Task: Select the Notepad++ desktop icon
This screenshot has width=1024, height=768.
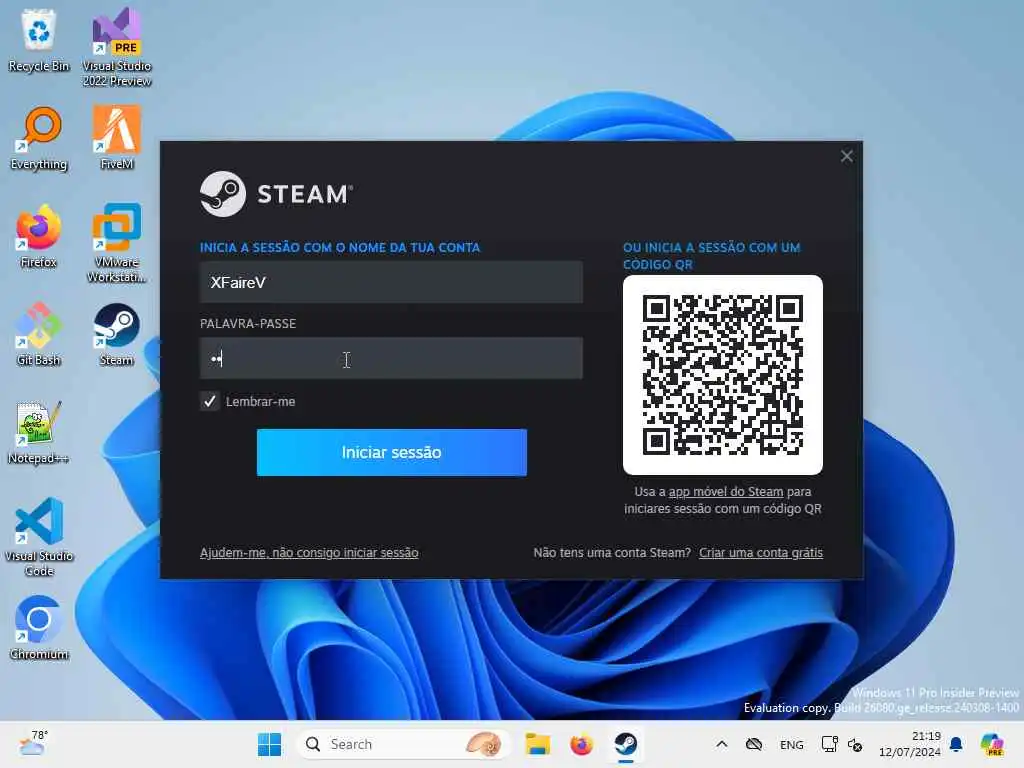Action: click(x=39, y=432)
